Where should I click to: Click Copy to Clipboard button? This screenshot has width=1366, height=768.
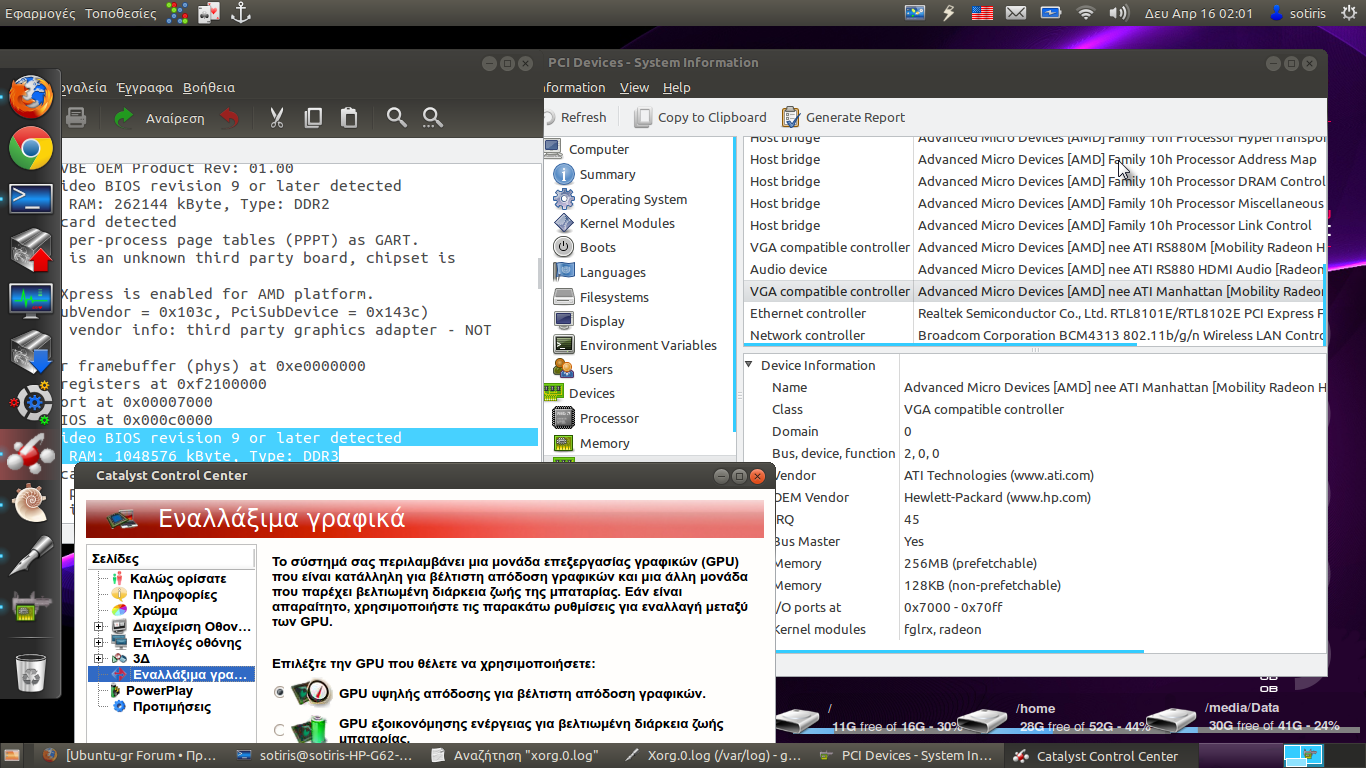[700, 117]
